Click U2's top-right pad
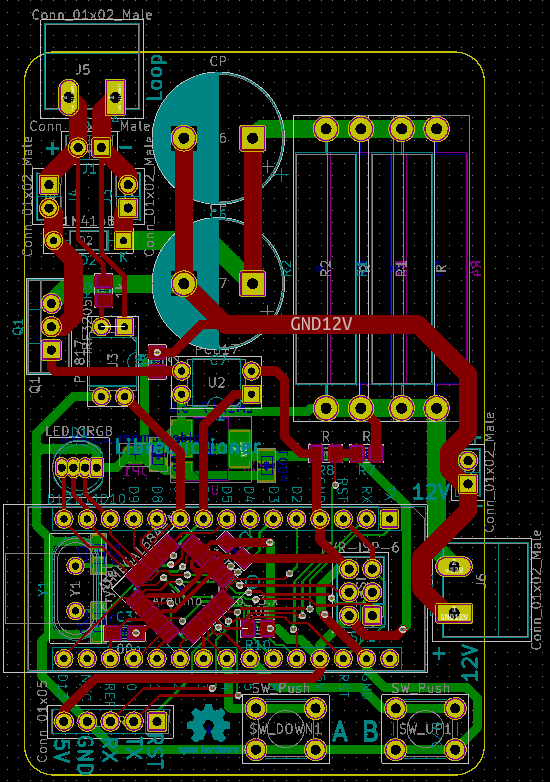 click(251, 371)
